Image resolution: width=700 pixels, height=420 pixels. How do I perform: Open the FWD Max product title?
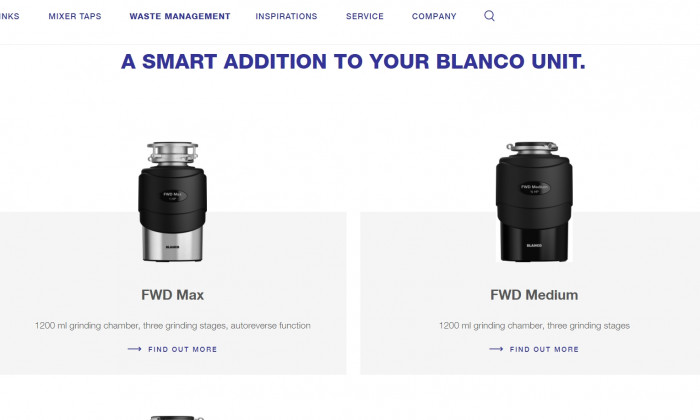click(172, 295)
